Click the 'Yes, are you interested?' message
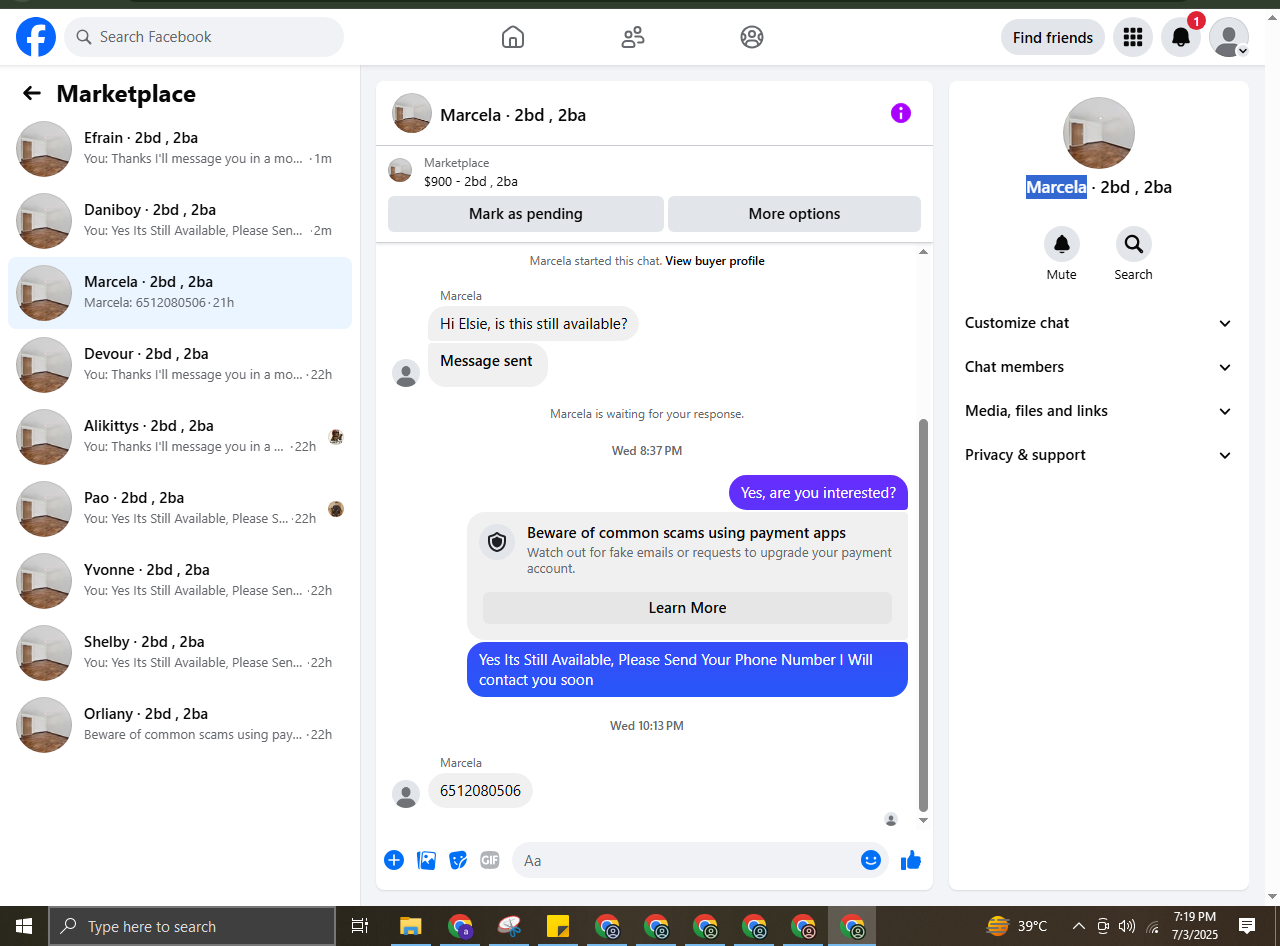This screenshot has height=946, width=1280. coord(818,493)
